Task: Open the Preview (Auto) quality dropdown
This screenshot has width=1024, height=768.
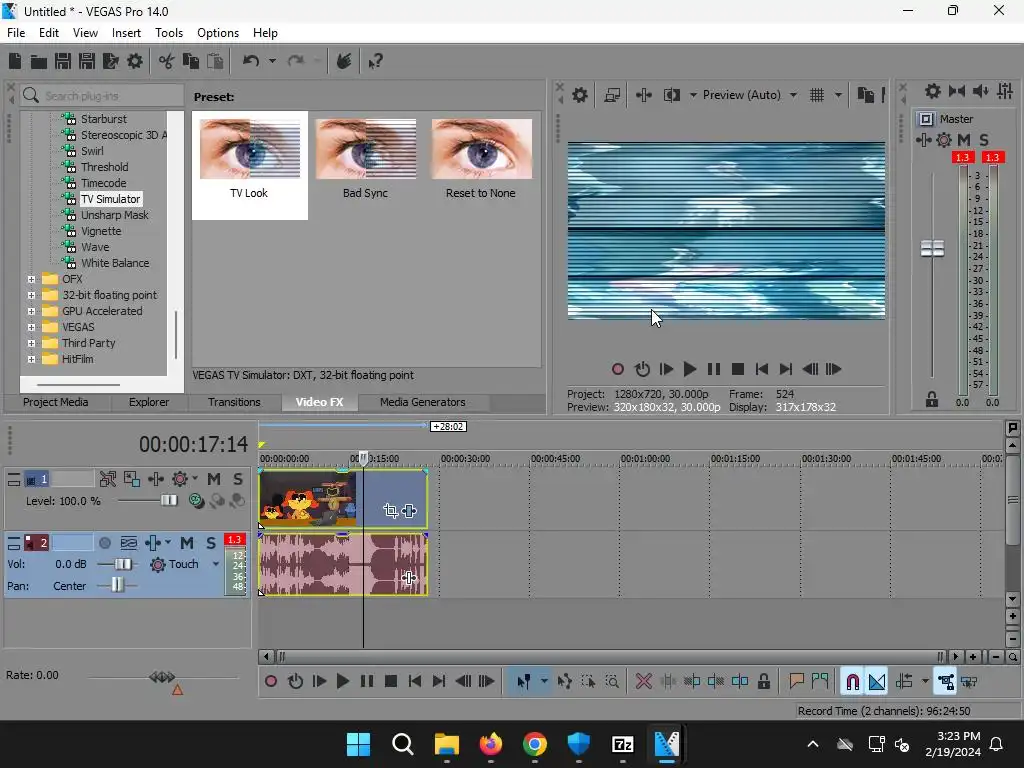Action: (793, 95)
